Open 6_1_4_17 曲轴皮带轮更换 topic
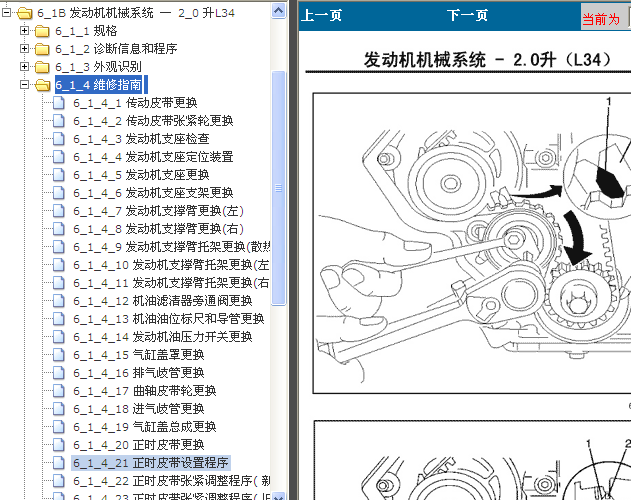The height and width of the screenshot is (500, 631). coord(145,391)
